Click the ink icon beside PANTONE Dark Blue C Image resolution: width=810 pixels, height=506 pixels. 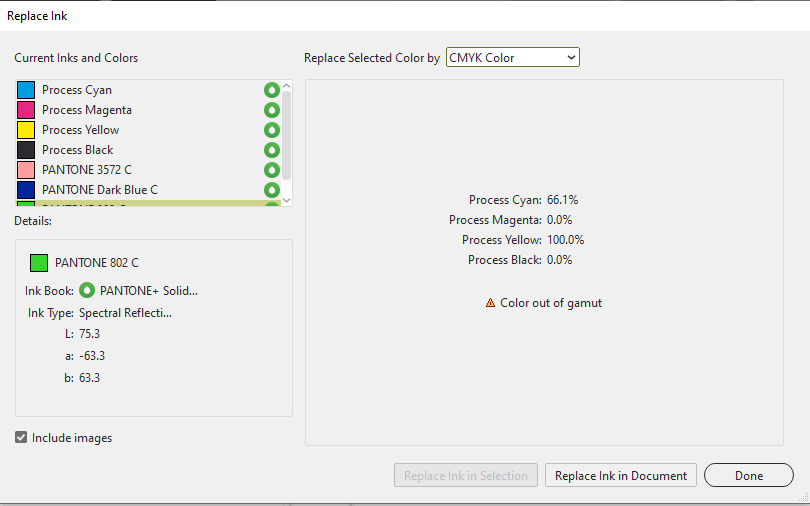pos(271,190)
